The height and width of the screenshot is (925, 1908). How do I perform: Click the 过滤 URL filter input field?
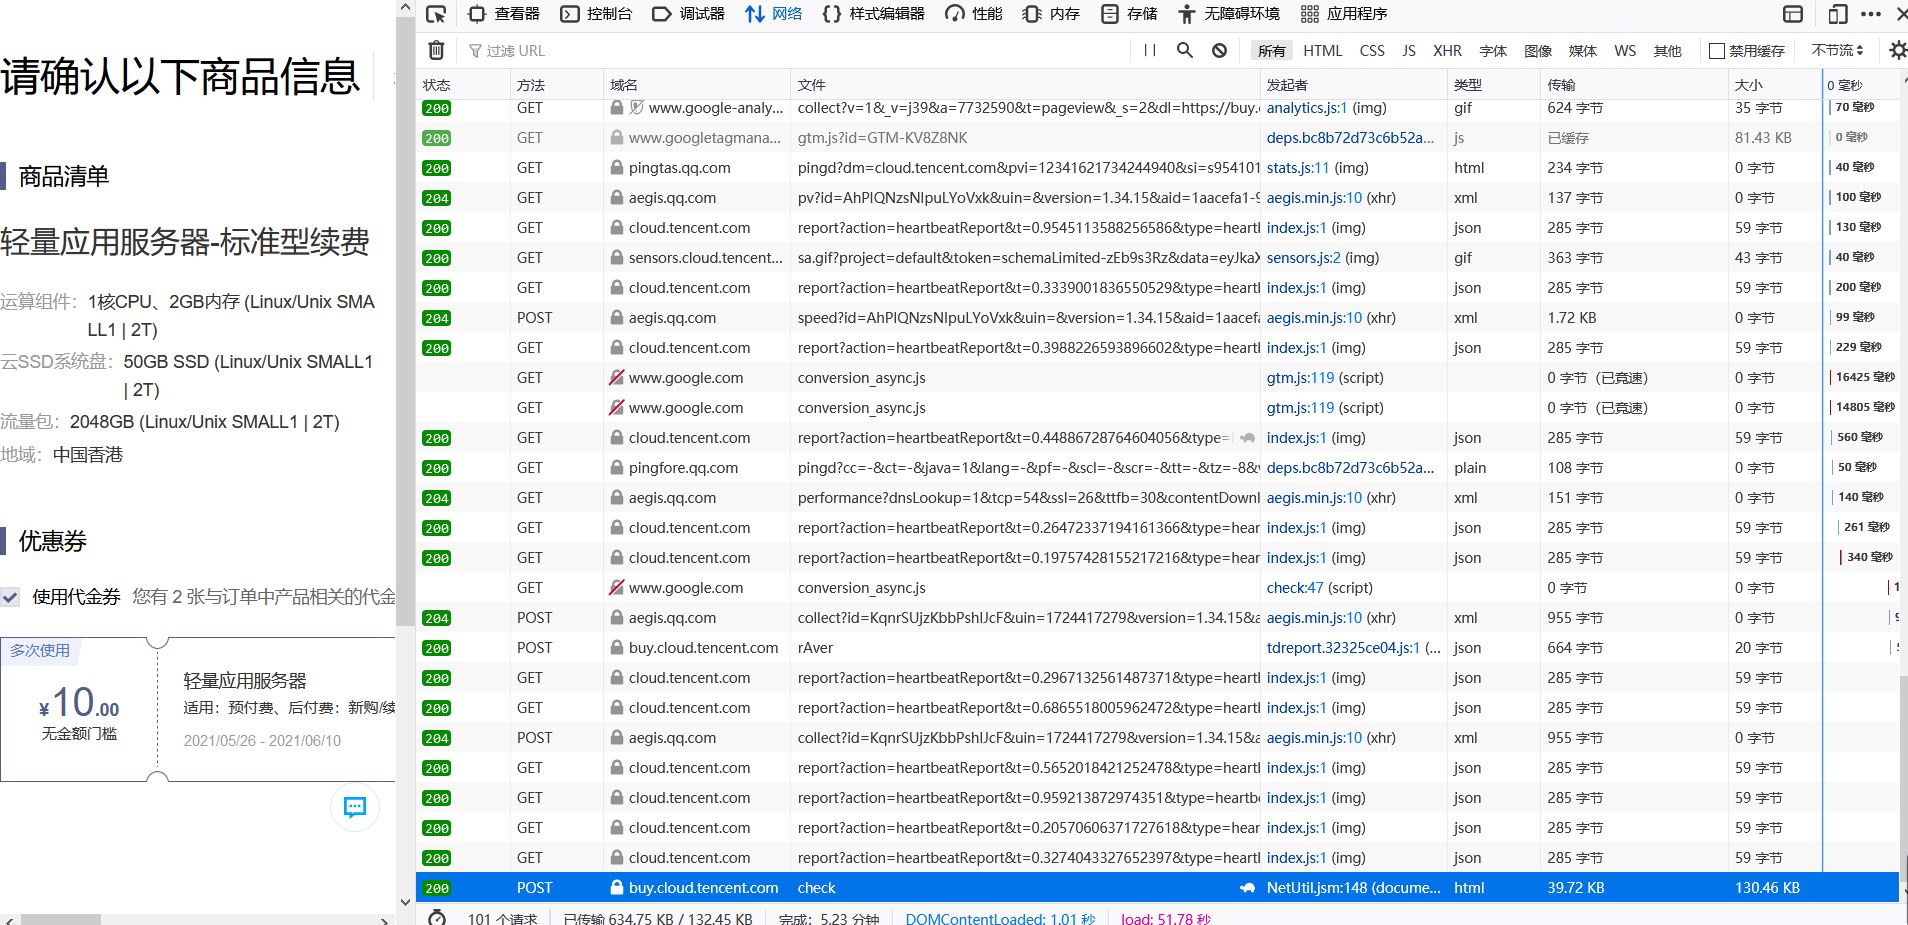(800, 51)
